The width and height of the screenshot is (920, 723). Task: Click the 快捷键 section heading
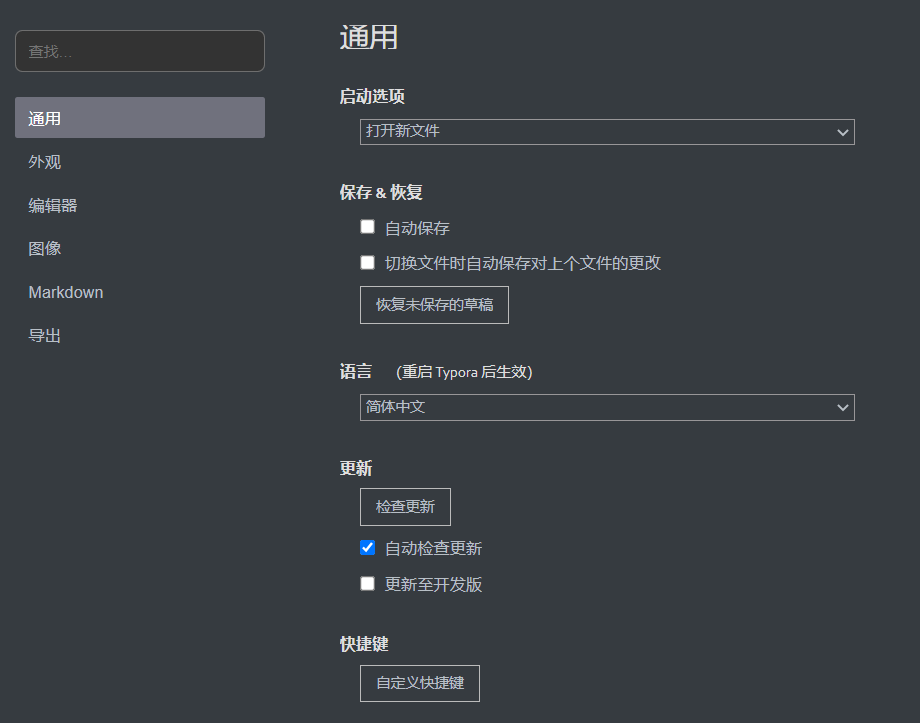click(364, 645)
